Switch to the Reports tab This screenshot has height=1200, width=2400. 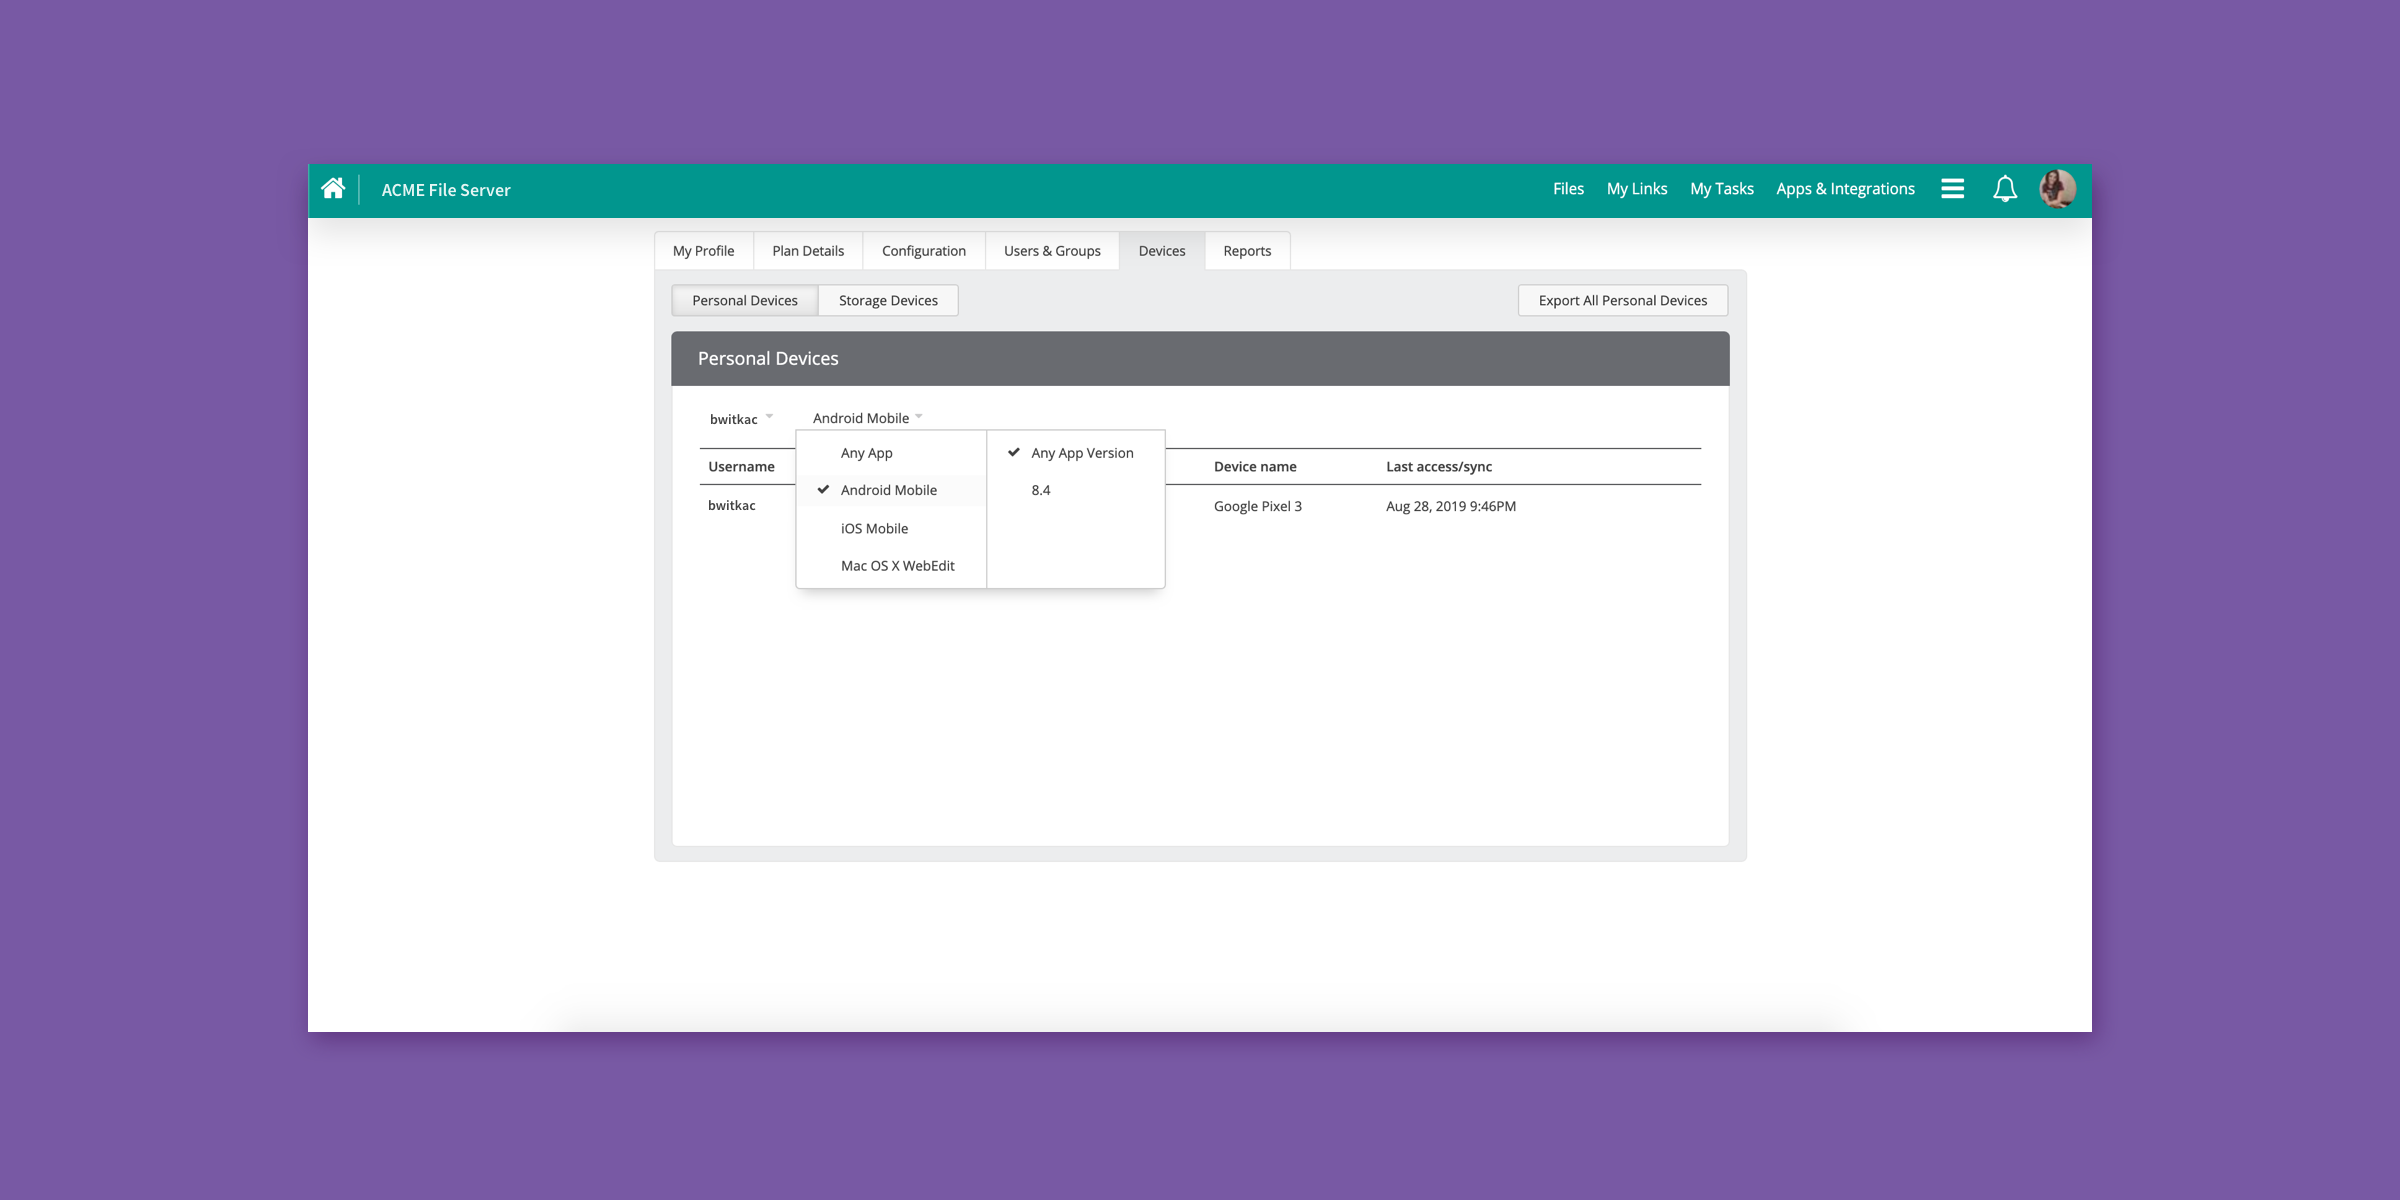[x=1247, y=251]
